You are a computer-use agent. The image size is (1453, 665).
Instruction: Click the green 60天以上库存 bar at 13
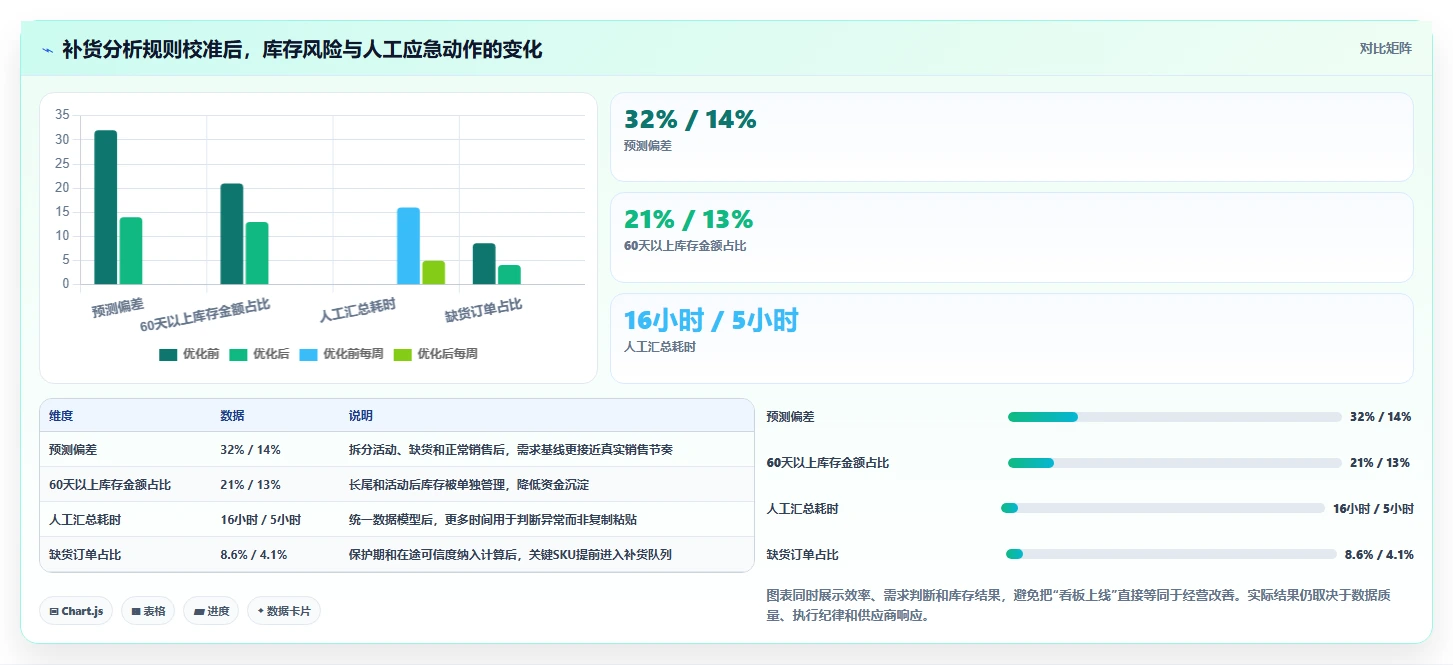pyautogui.click(x=257, y=253)
